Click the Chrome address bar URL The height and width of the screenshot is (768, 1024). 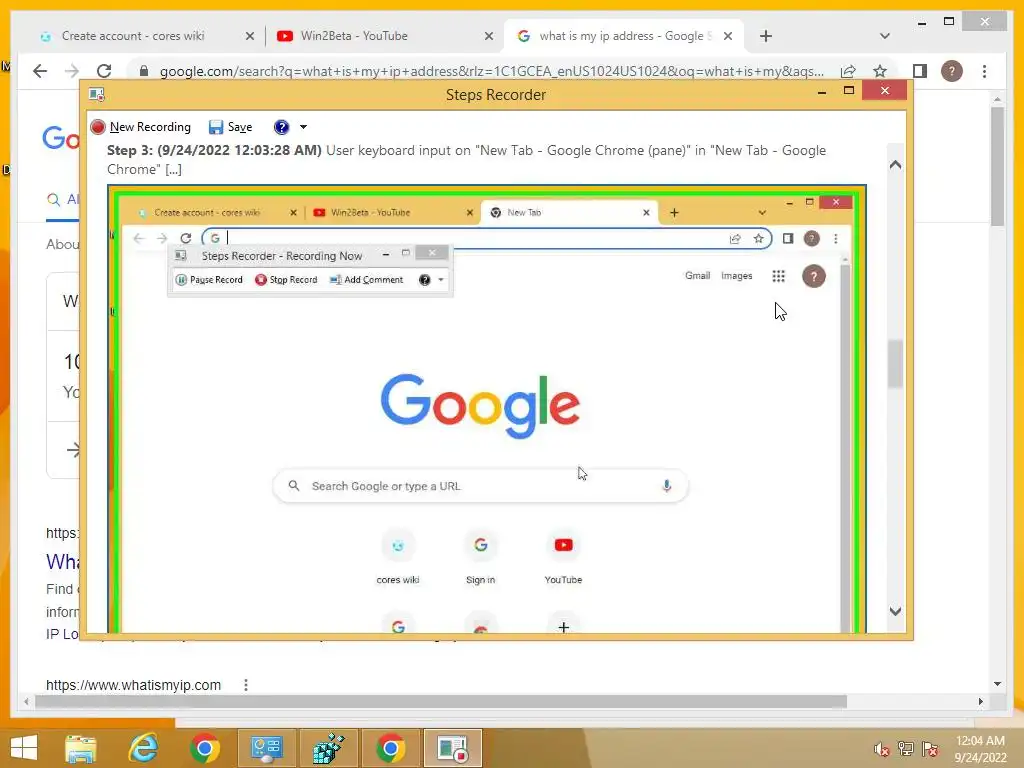click(491, 71)
